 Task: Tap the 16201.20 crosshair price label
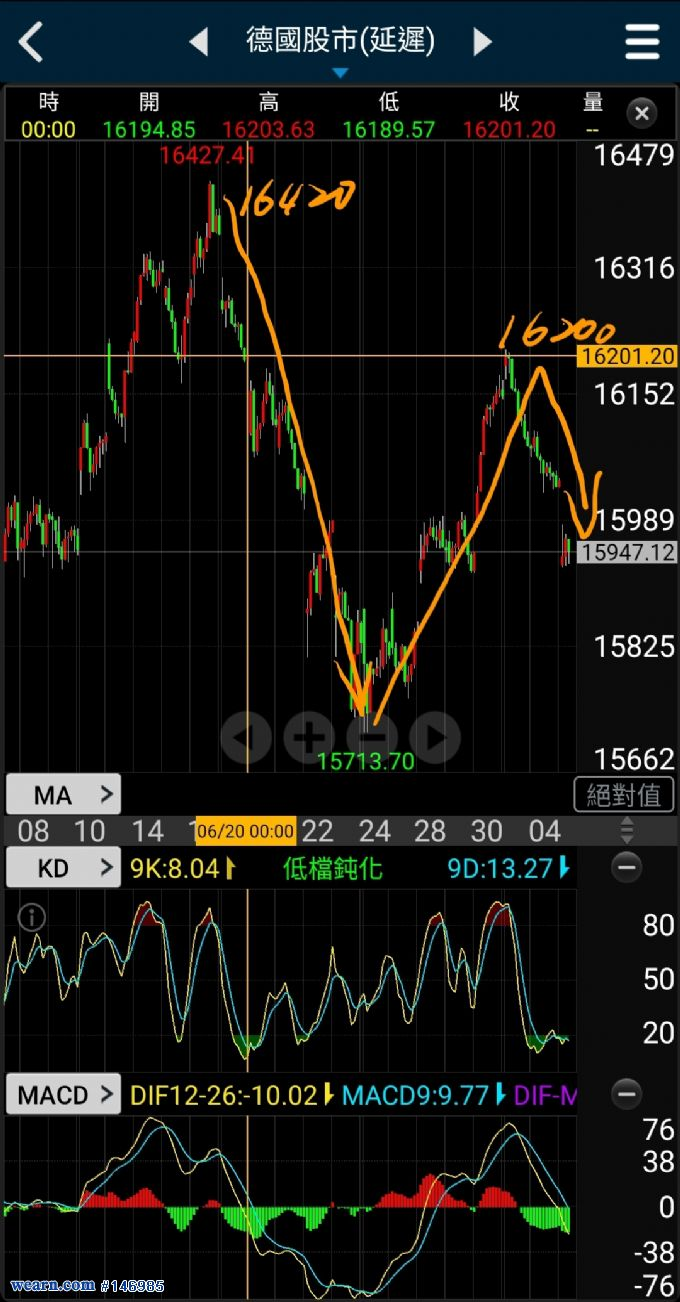[x=627, y=356]
